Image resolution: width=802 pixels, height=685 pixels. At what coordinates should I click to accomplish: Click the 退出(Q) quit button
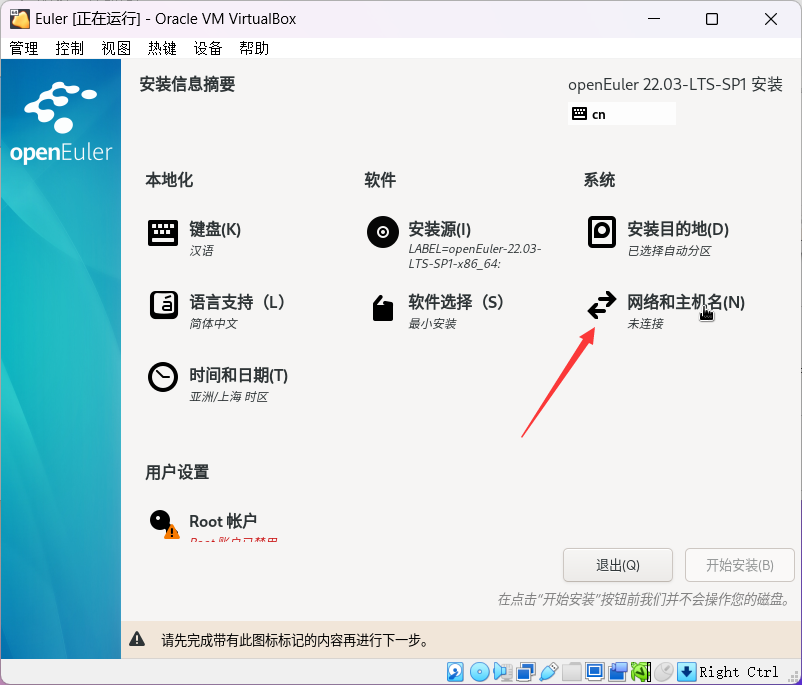tap(618, 565)
